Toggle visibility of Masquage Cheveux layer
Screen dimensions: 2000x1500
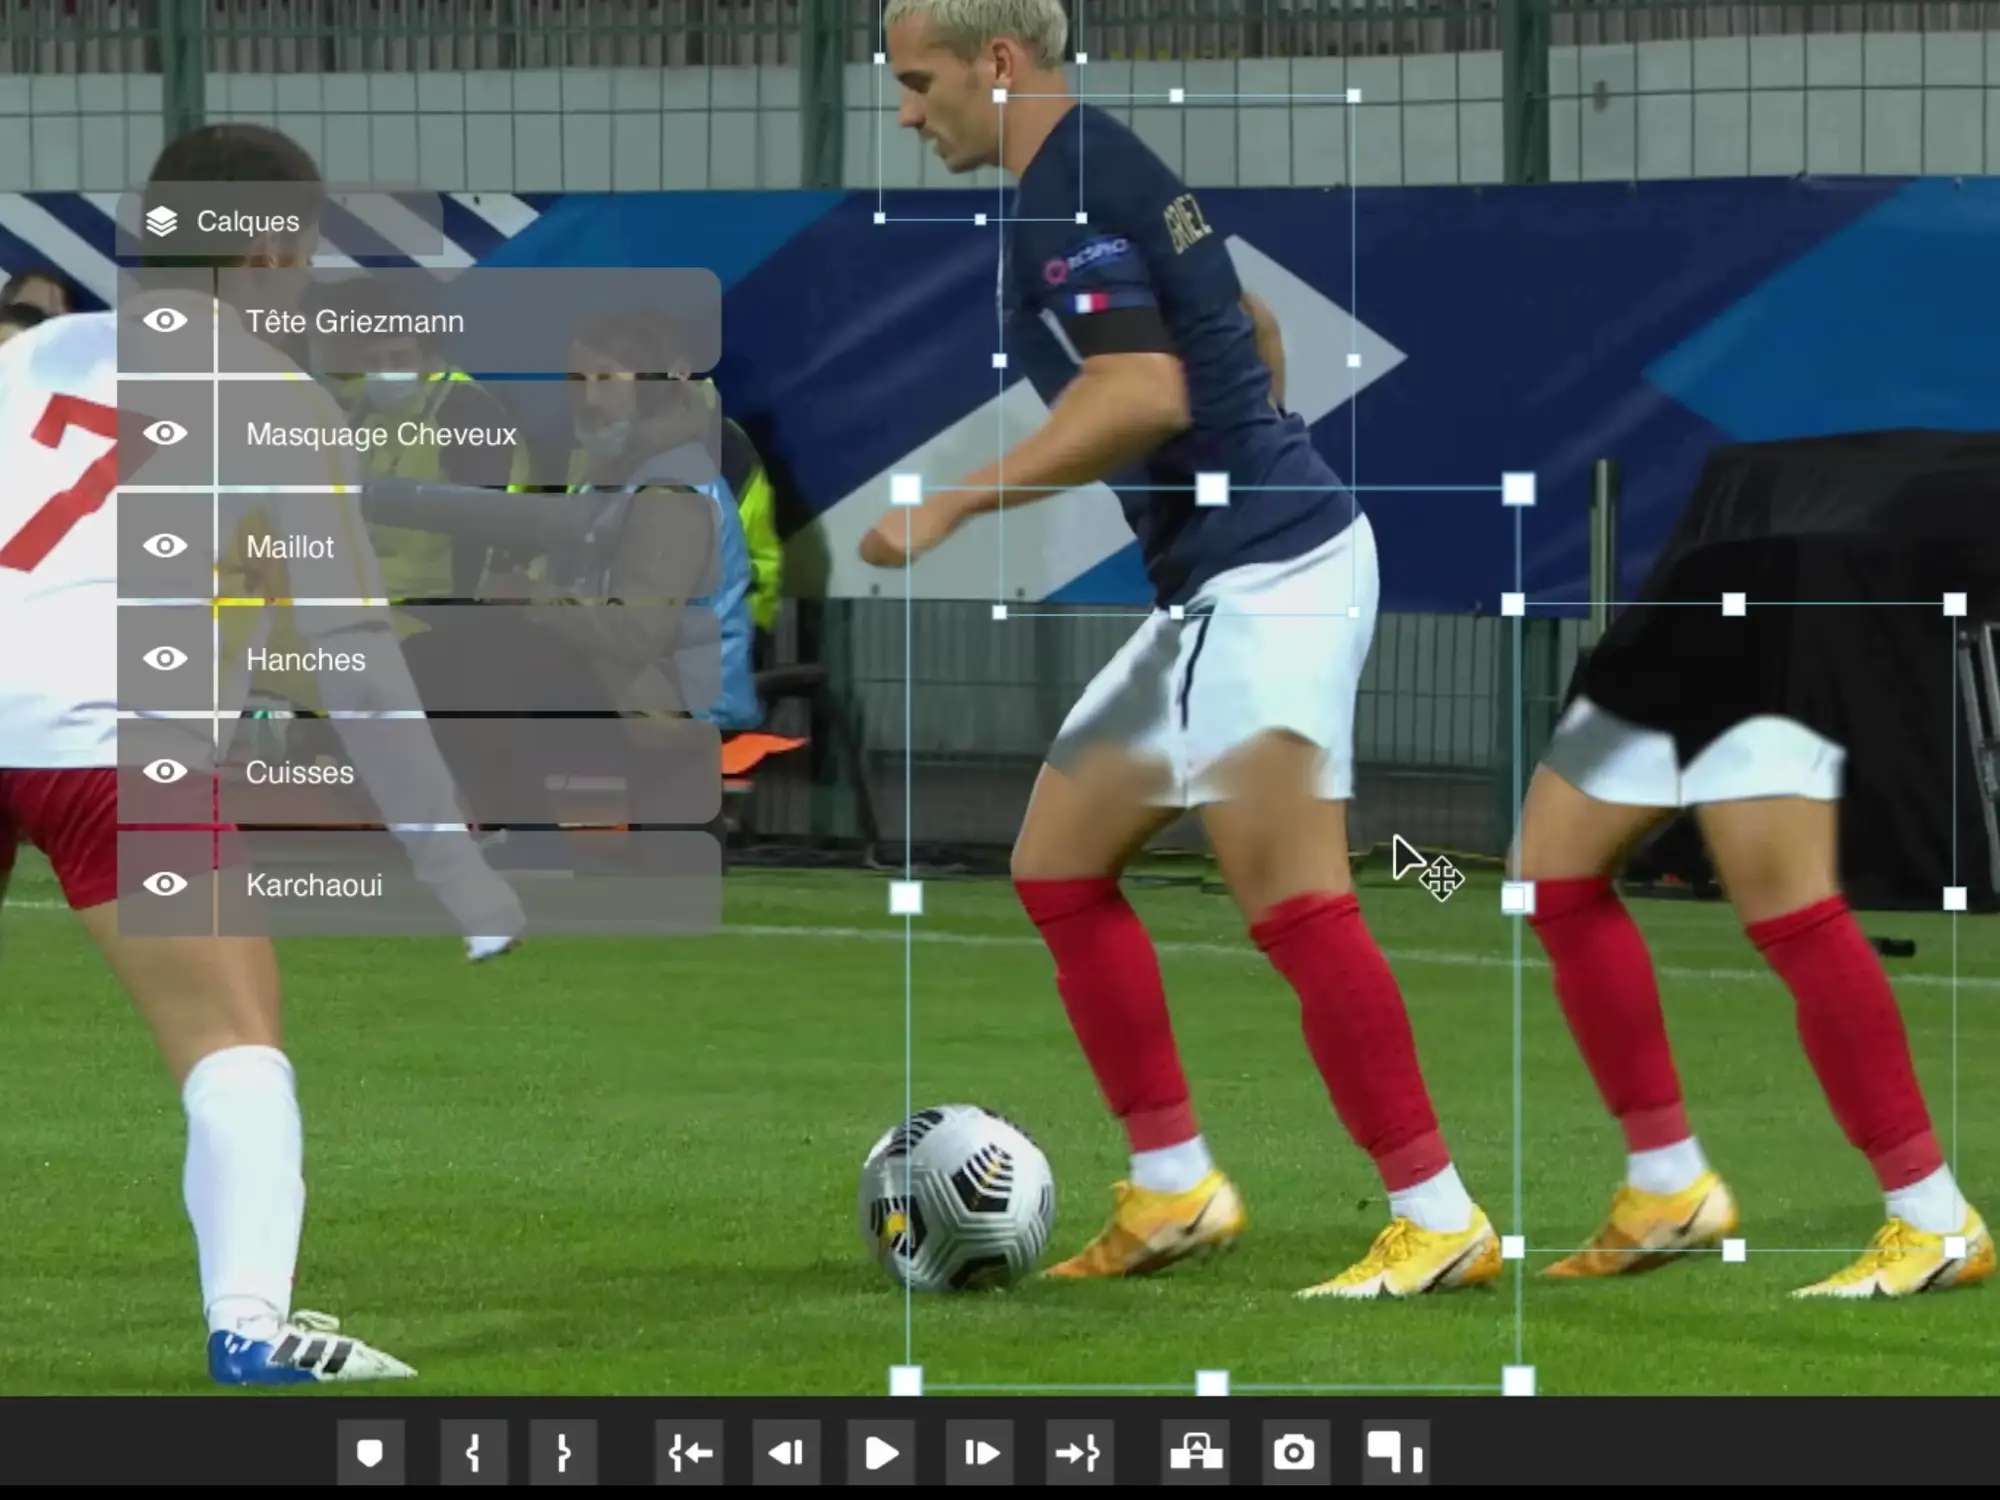point(165,434)
